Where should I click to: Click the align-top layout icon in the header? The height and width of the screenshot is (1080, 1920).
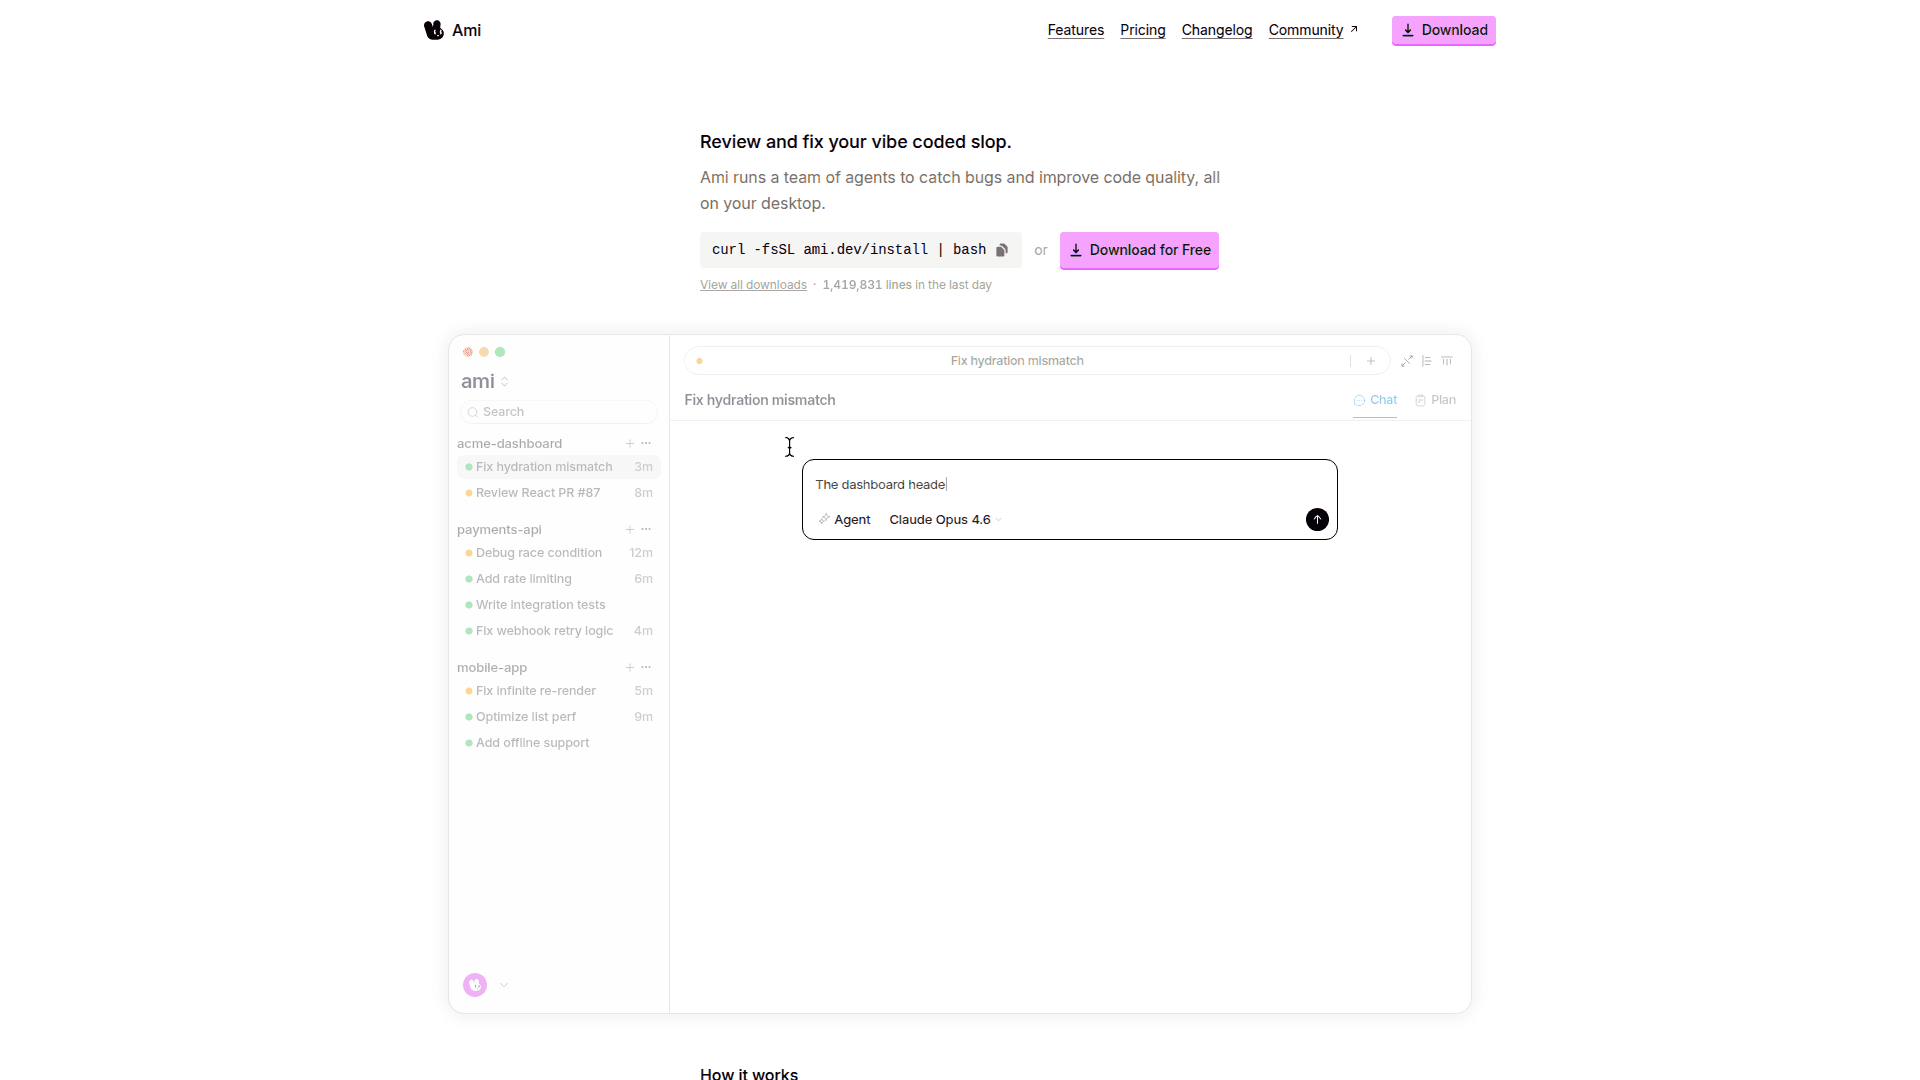[1447, 361]
